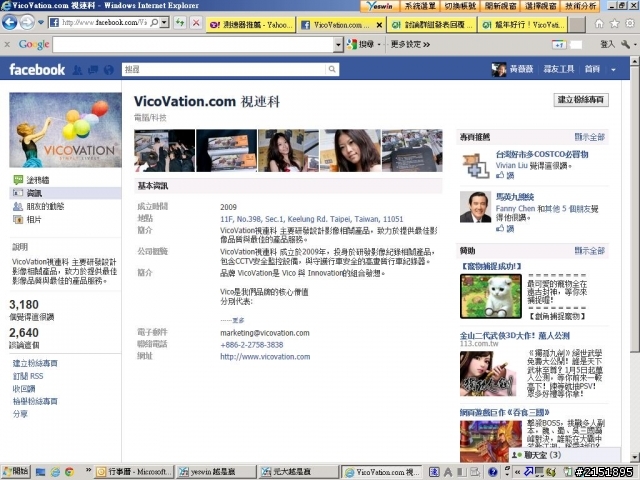
Task: Expand the Google toolbar search history dropdown
Action: (x=338, y=44)
